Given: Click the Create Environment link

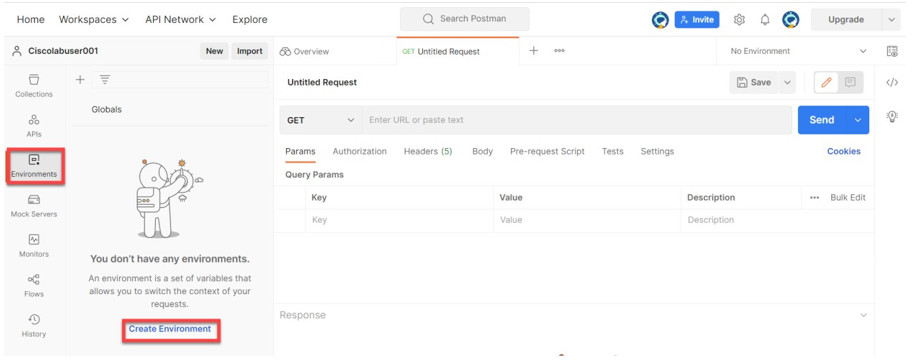Looking at the screenshot, I should pyautogui.click(x=170, y=329).
